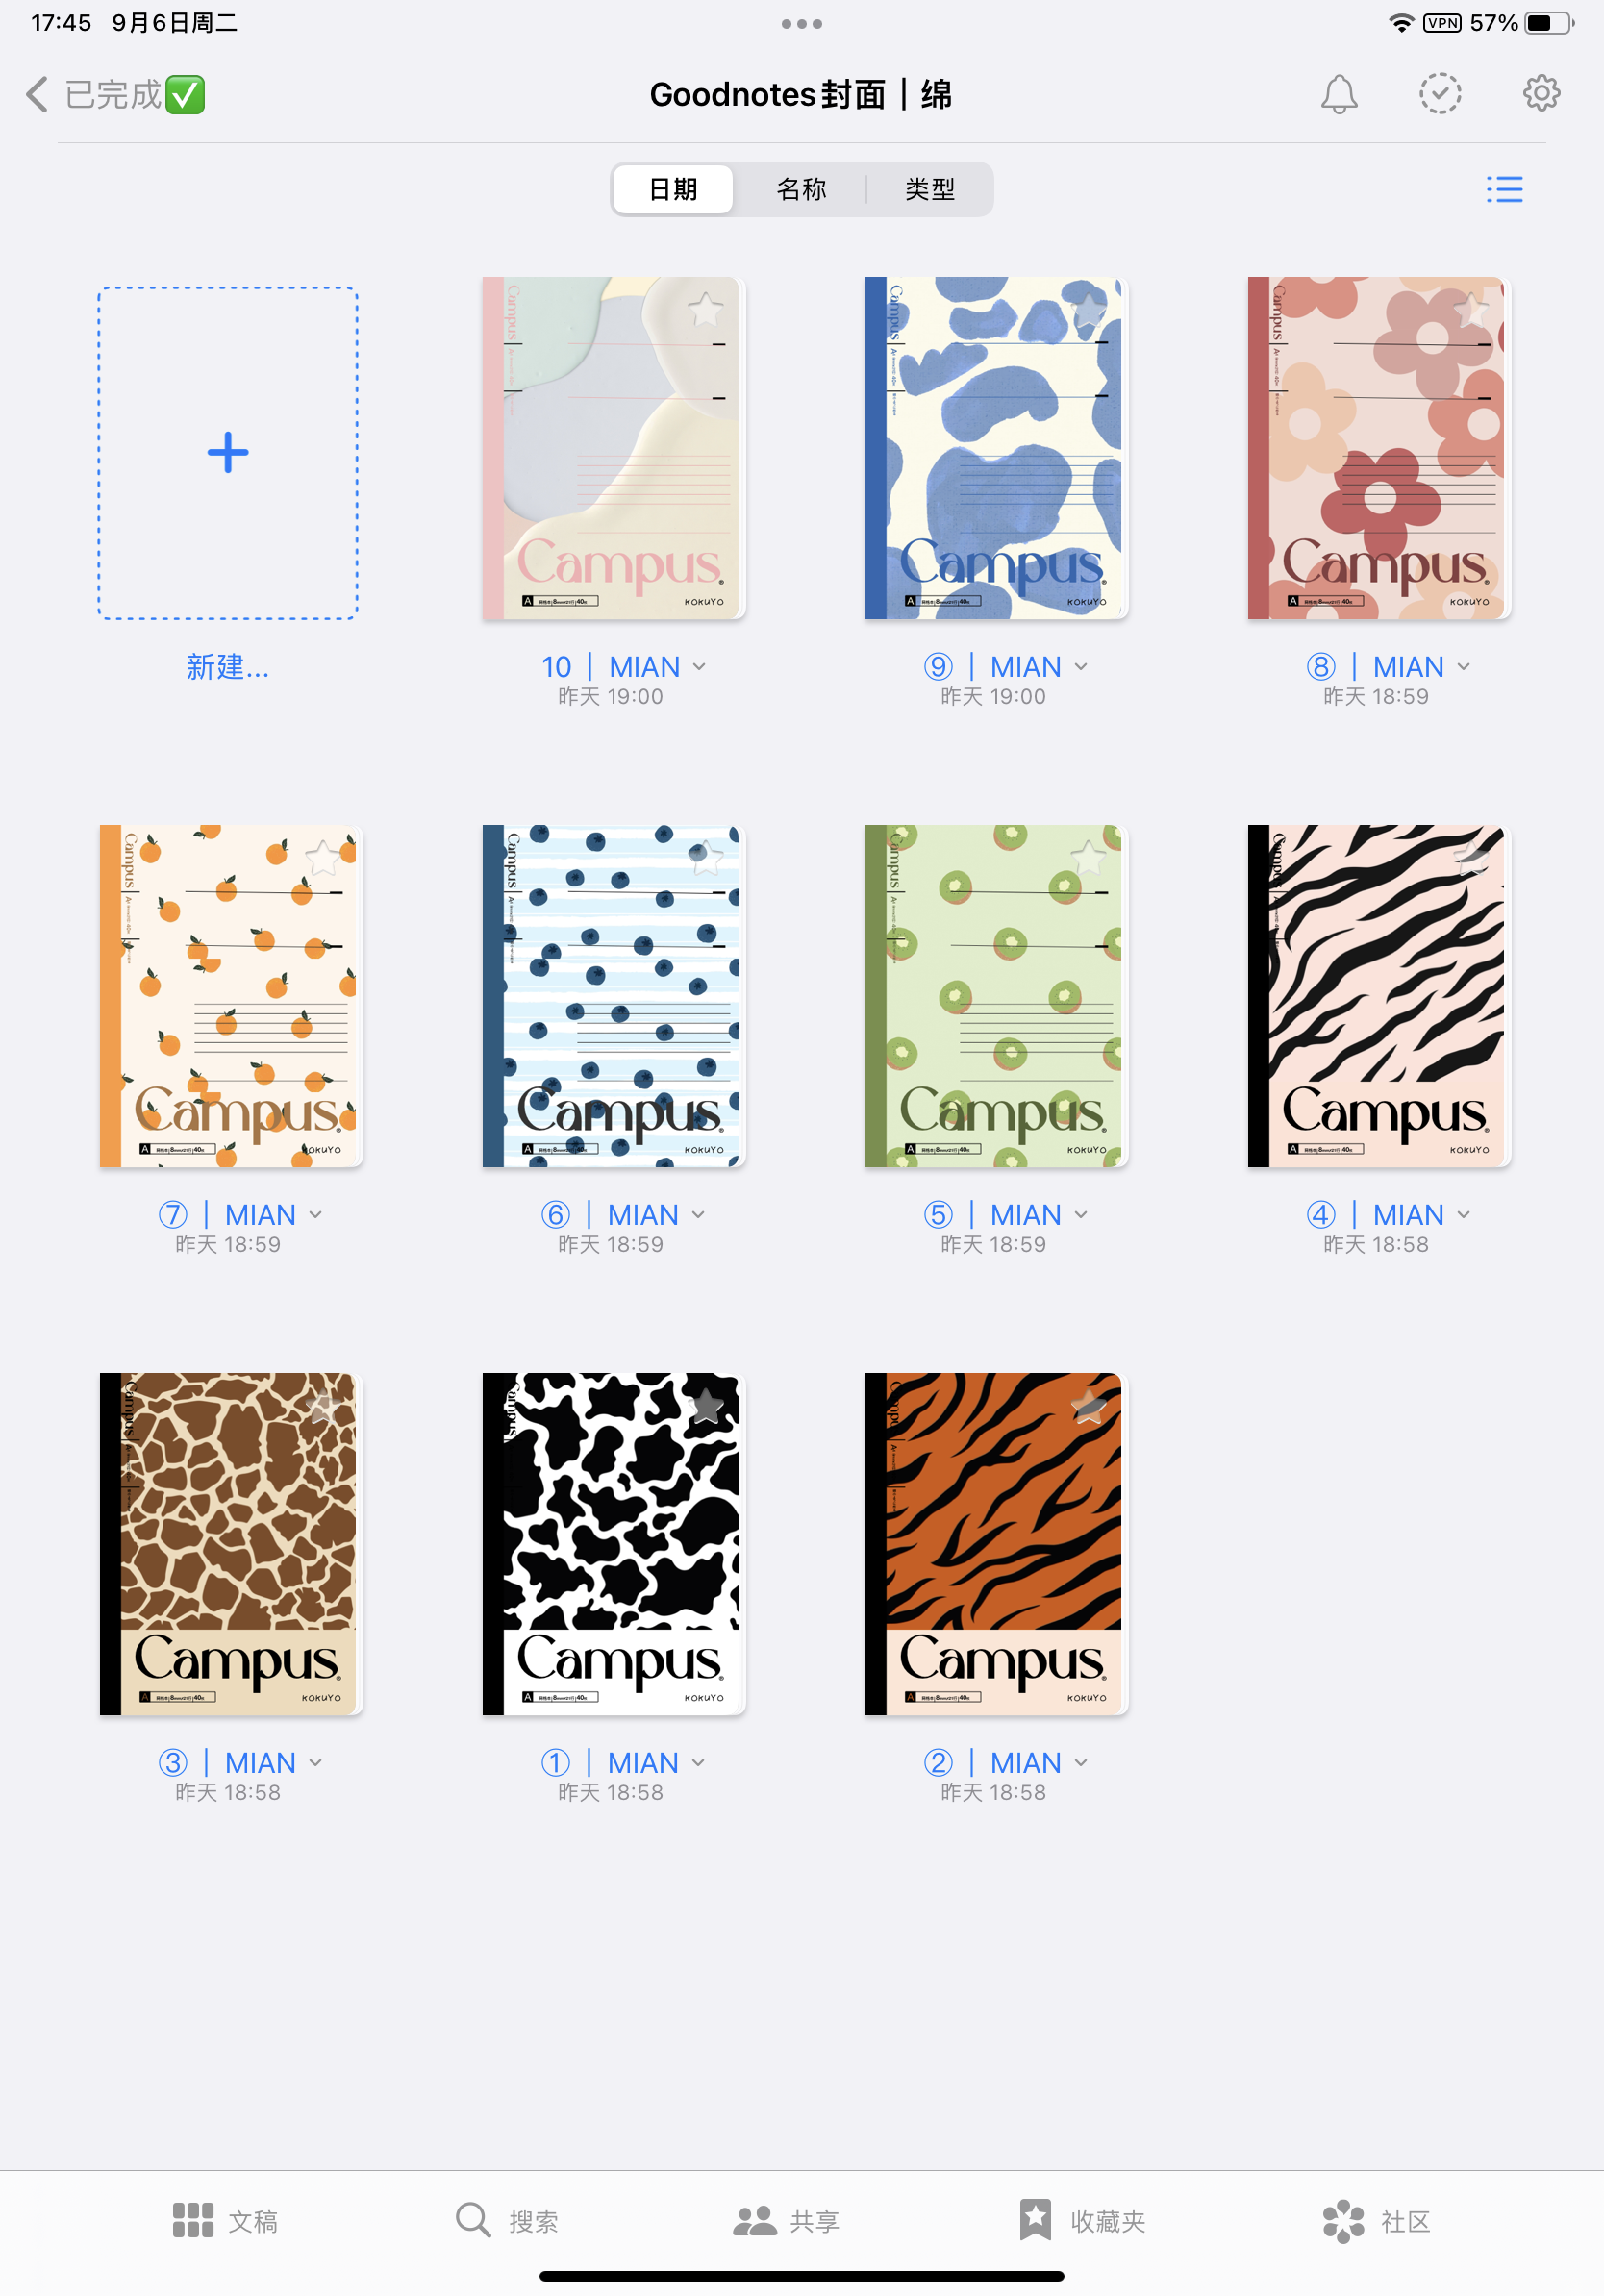
Task: Toggle favorite star on blue blotch cover
Action: click(x=1088, y=310)
